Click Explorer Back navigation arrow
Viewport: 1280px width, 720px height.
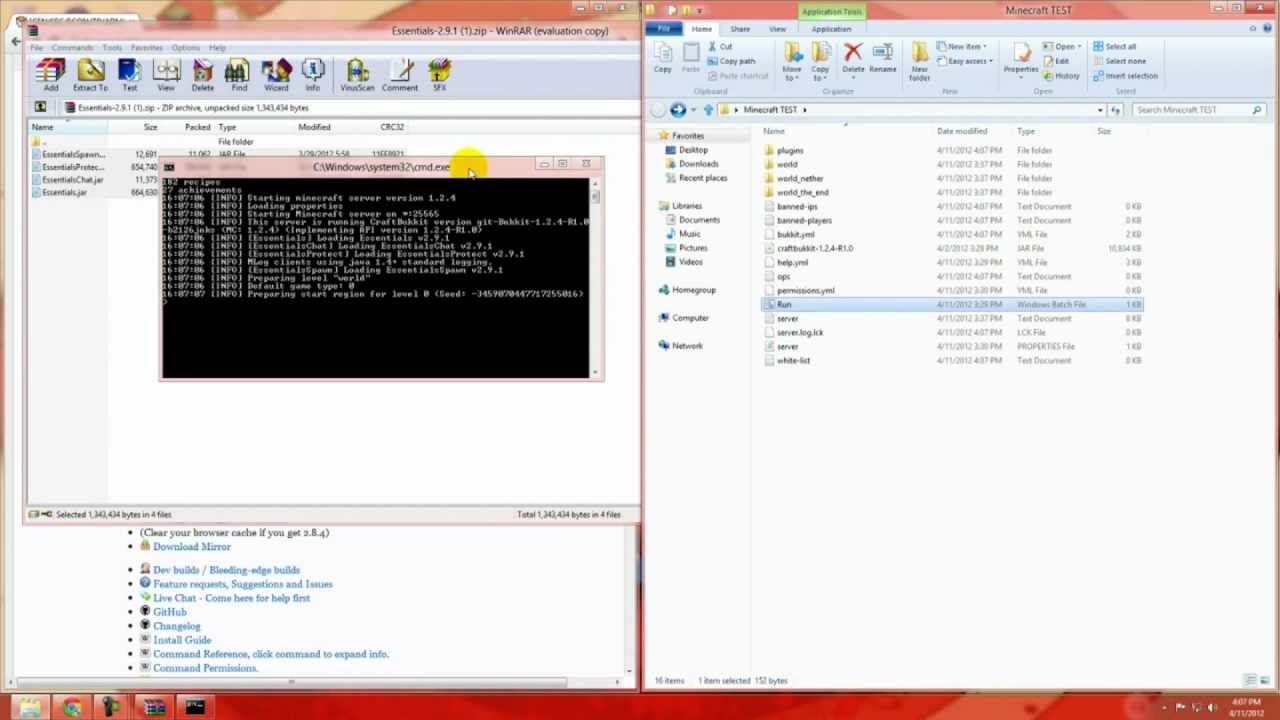pyautogui.click(x=657, y=110)
